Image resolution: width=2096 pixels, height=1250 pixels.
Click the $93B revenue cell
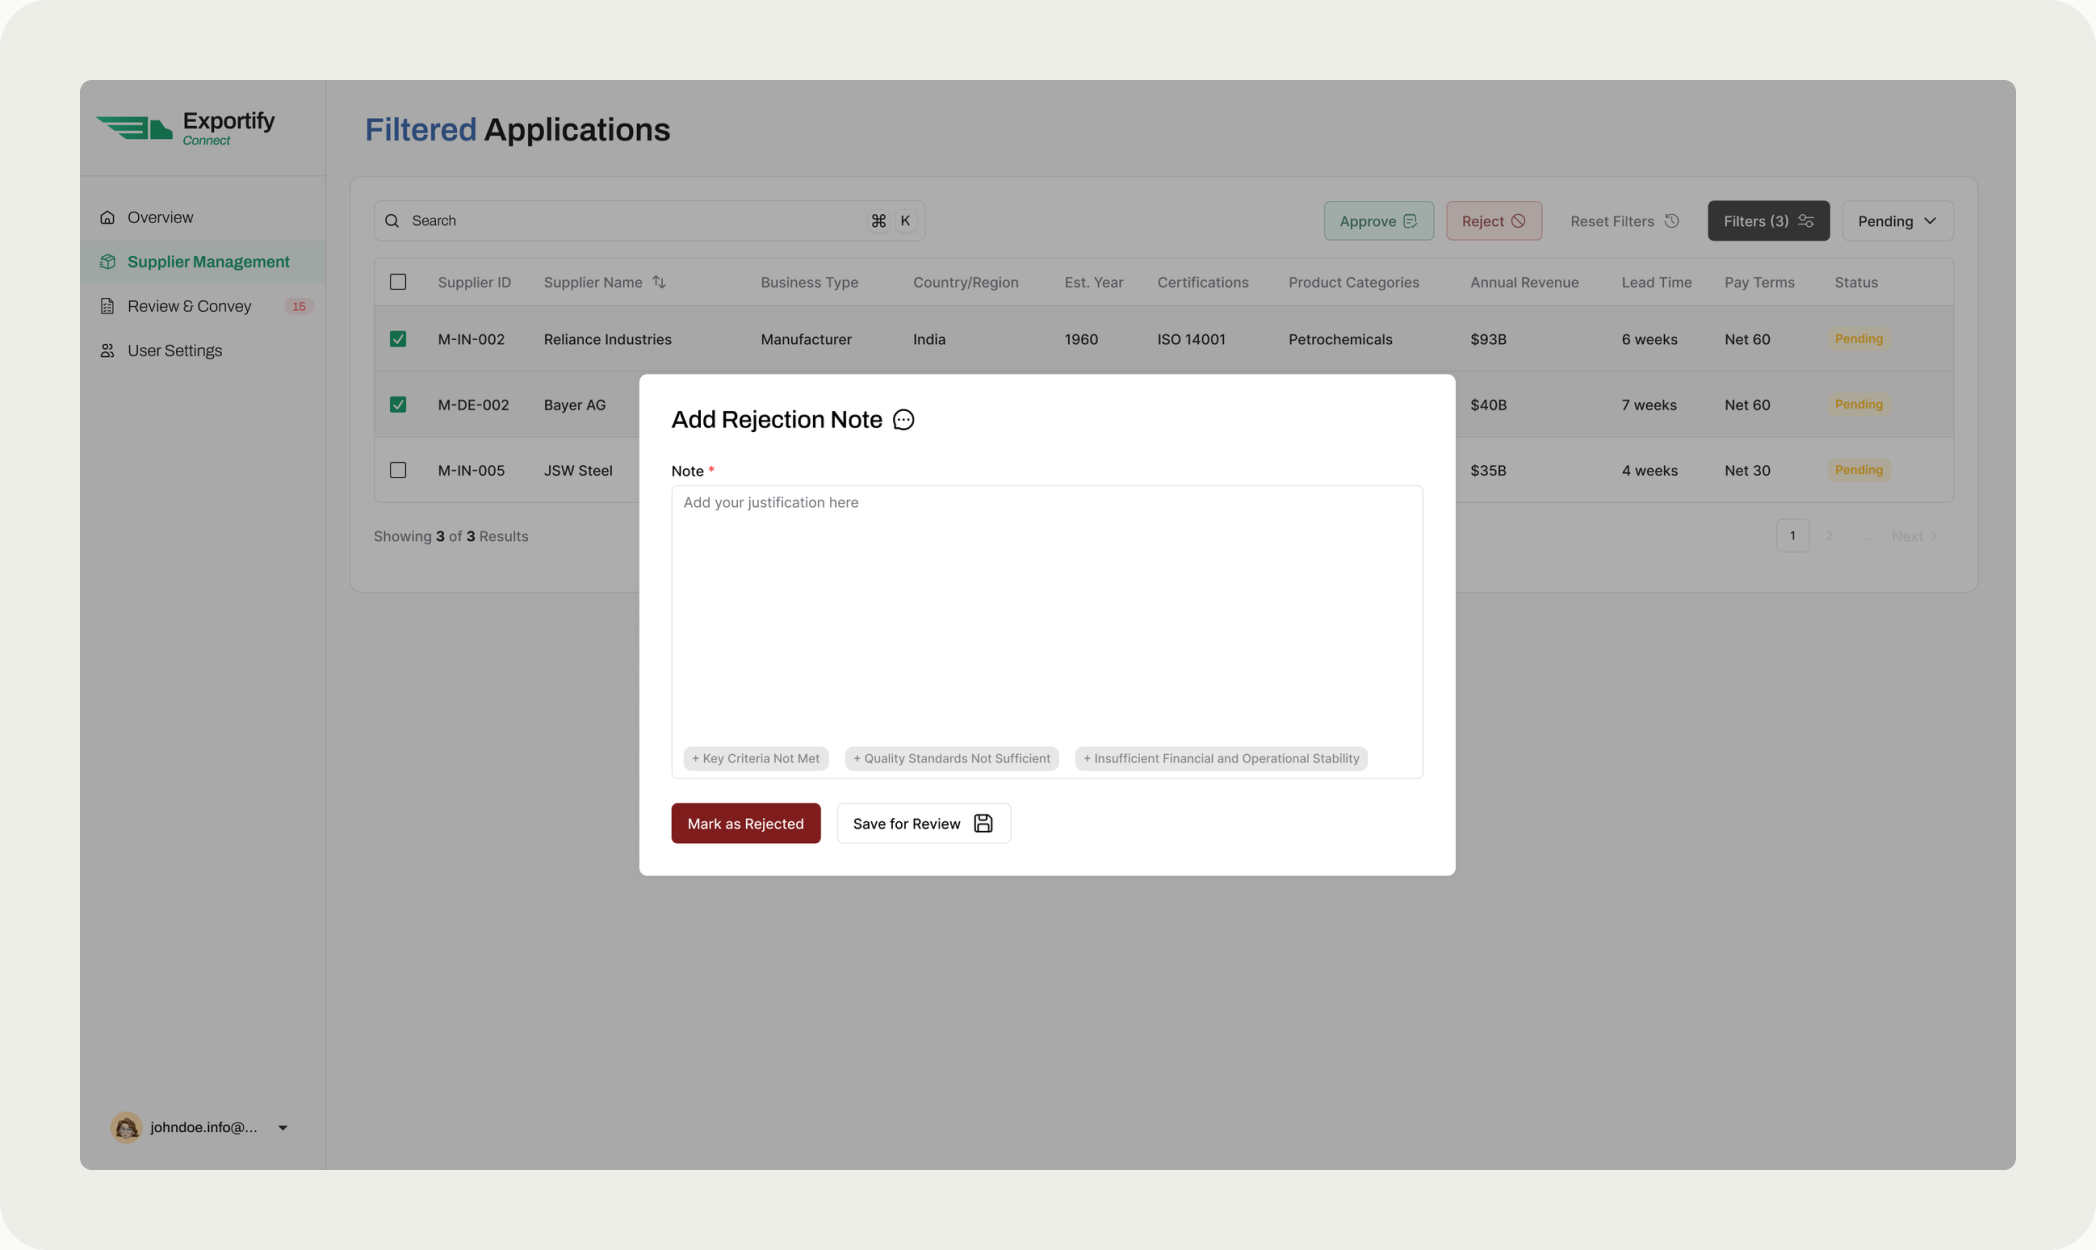pos(1488,339)
